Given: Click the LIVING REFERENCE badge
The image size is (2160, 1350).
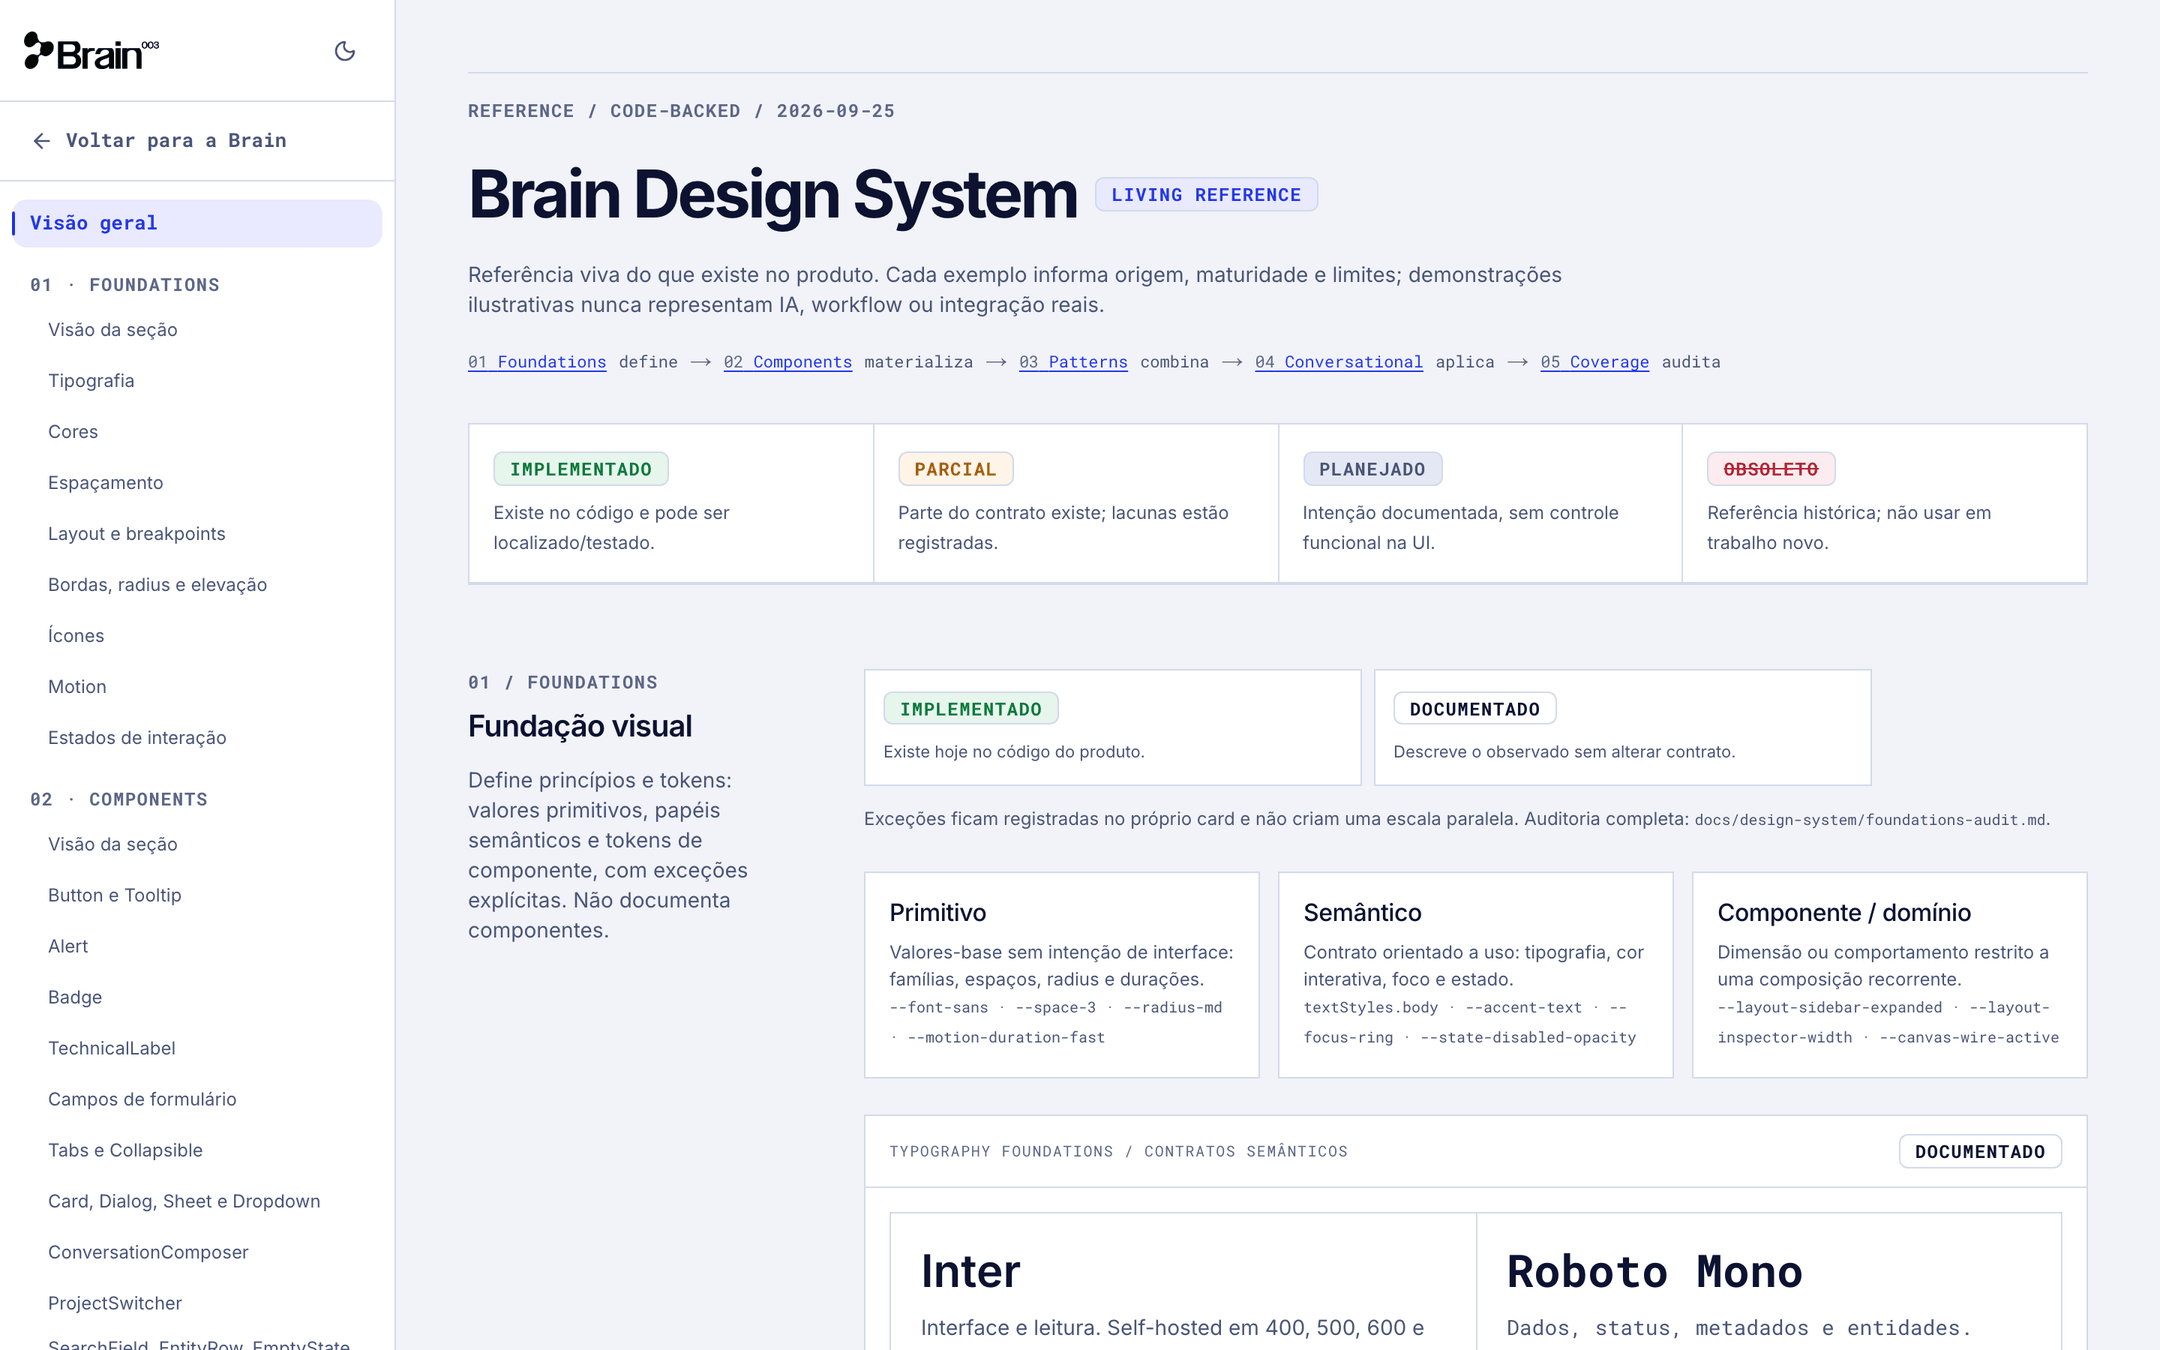Looking at the screenshot, I should click(x=1206, y=195).
